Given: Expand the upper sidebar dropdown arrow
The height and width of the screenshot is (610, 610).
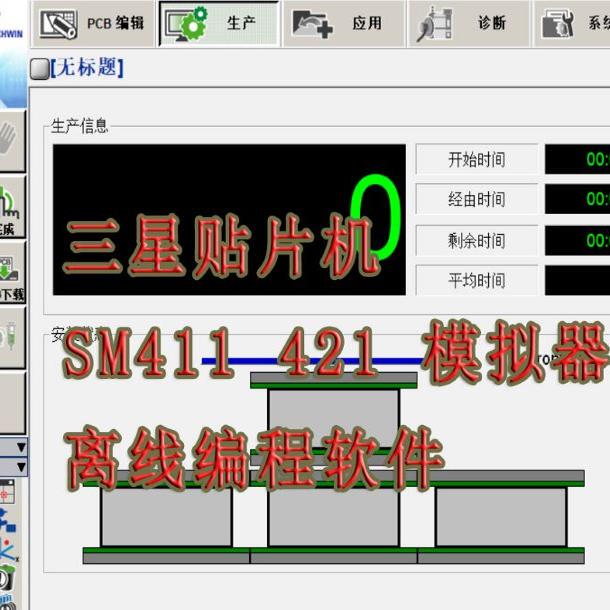Looking at the screenshot, I should pos(21,447).
